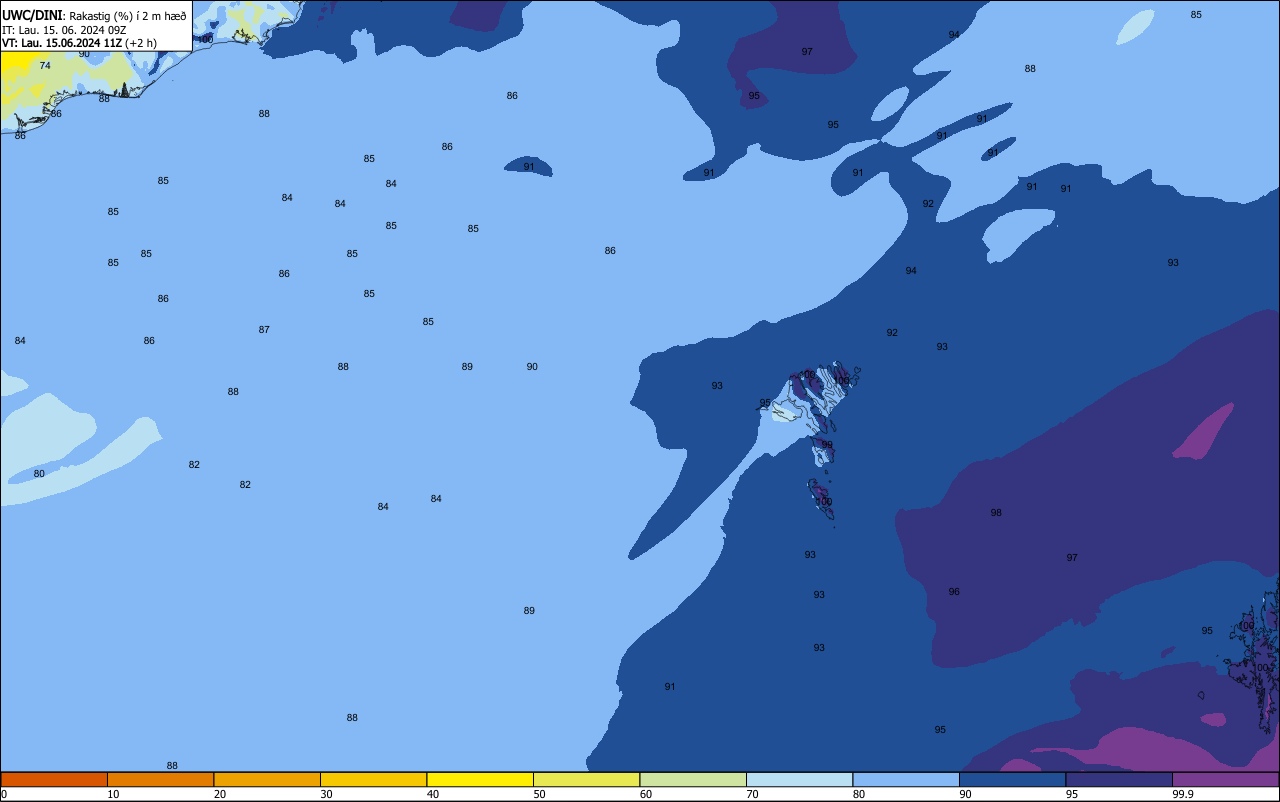
Task: Pick the 80–90 light blue legend swatch
Action: click(906, 779)
